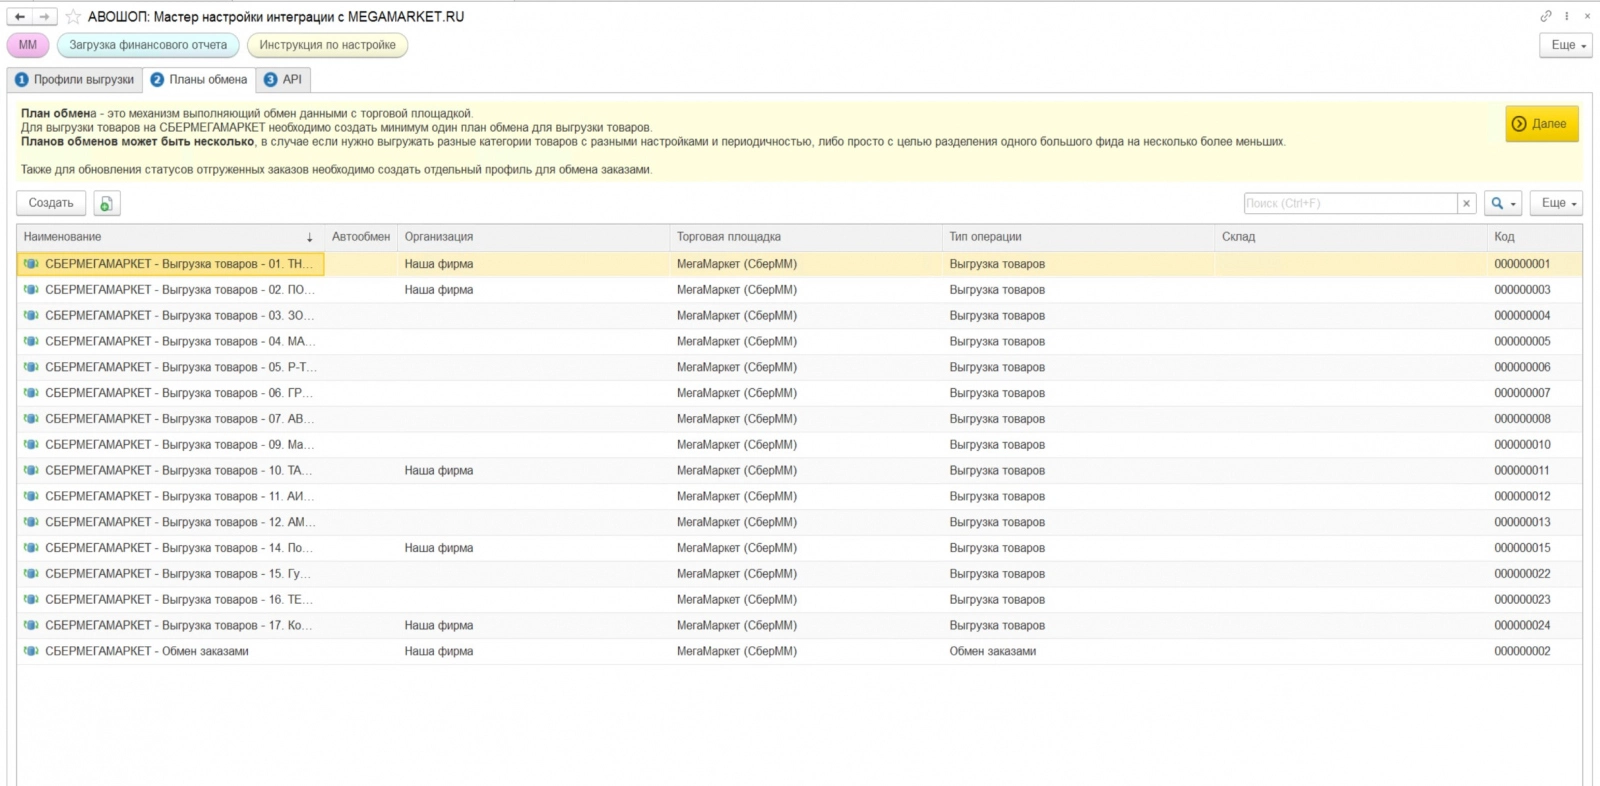Click the code cell '000000015'
Viewport: 1600px width, 786px height.
pos(1522,548)
